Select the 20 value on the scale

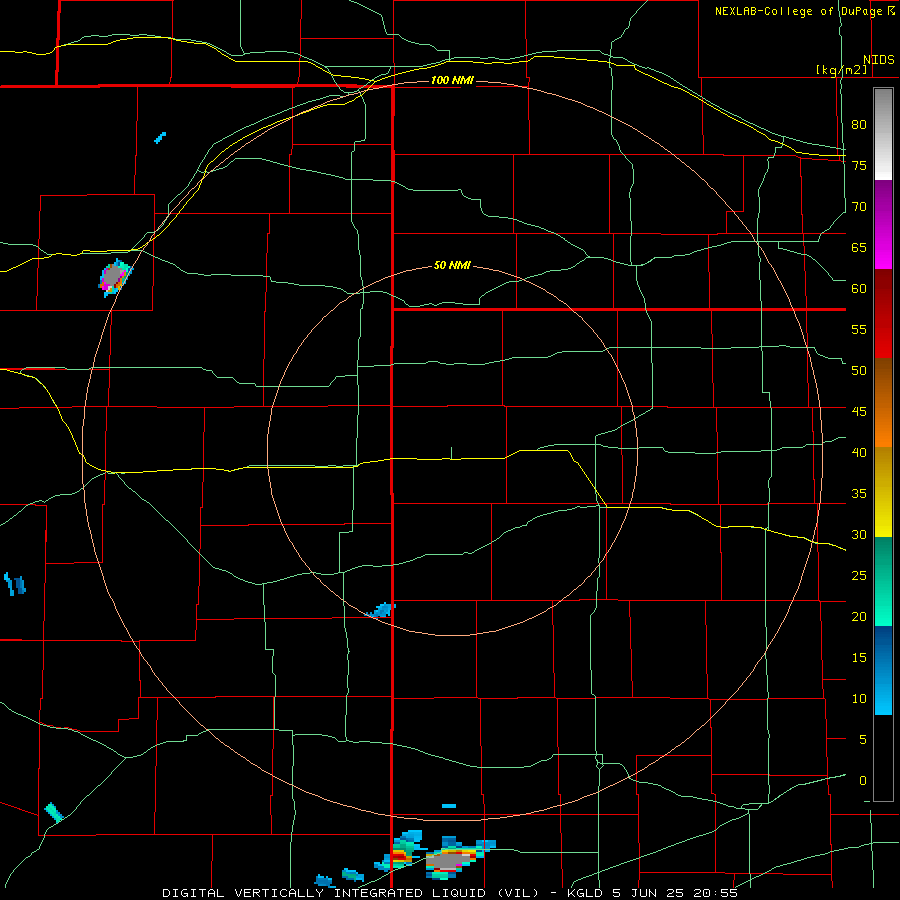(859, 617)
